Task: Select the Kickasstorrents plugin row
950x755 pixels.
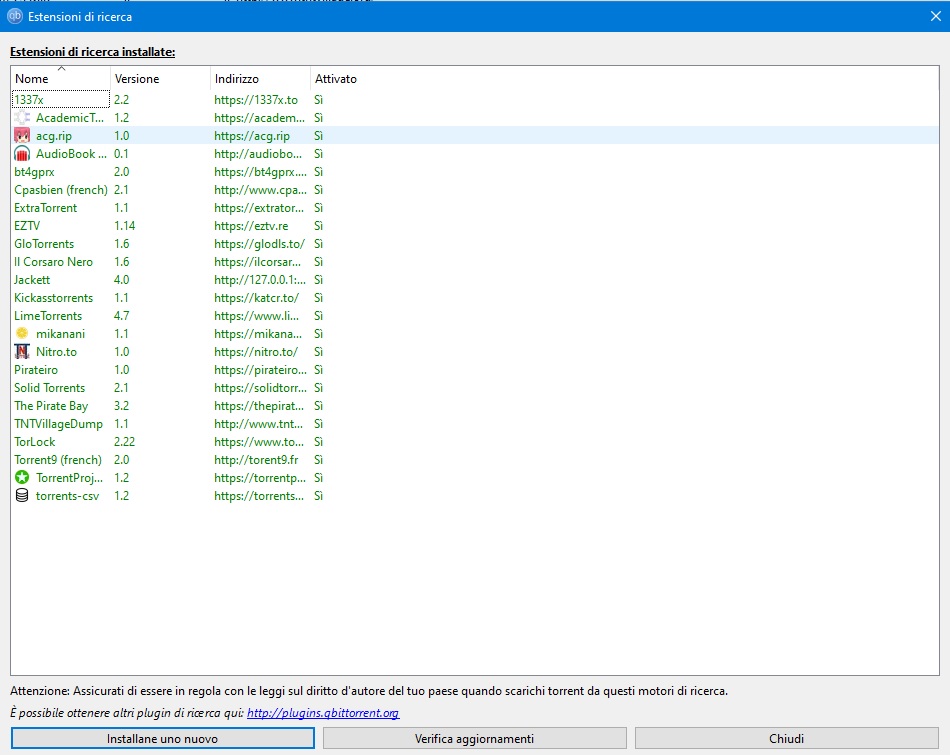Action: coord(474,298)
